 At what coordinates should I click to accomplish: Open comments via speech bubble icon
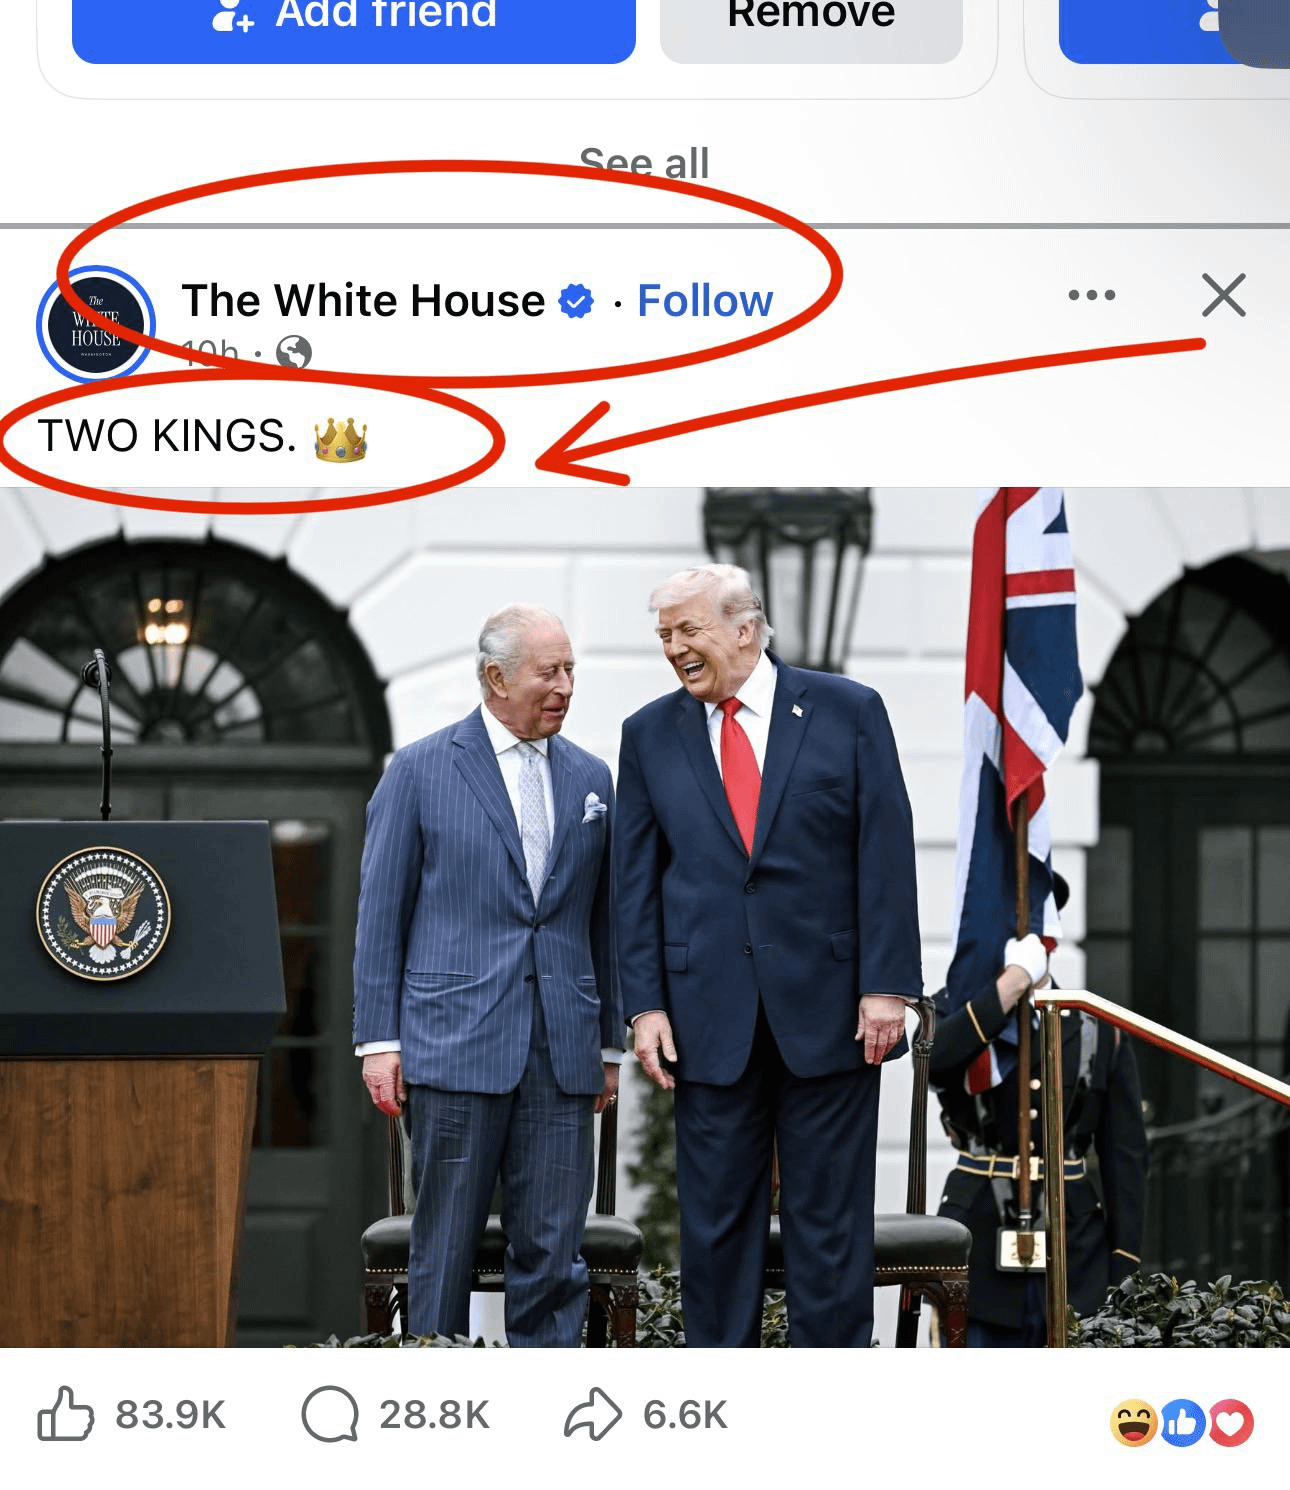point(330,1414)
